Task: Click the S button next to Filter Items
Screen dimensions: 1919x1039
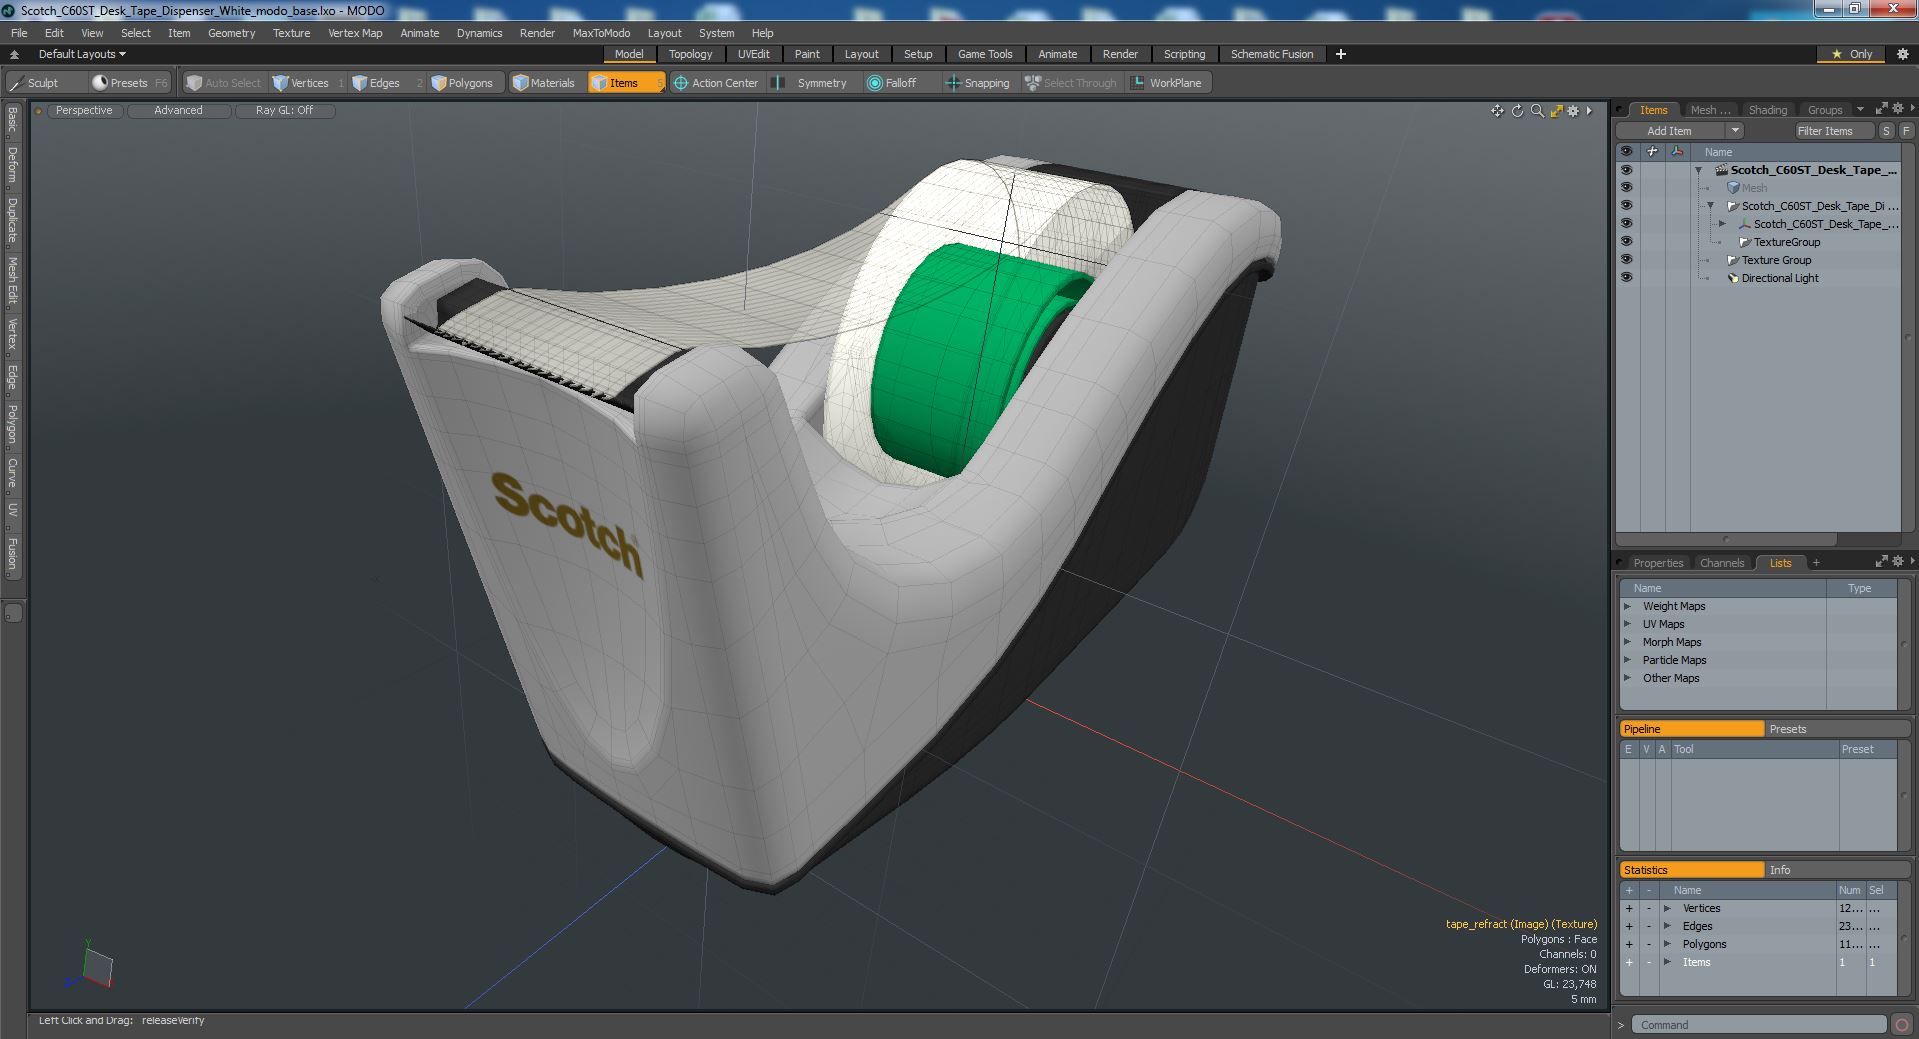Action: coord(1886,131)
